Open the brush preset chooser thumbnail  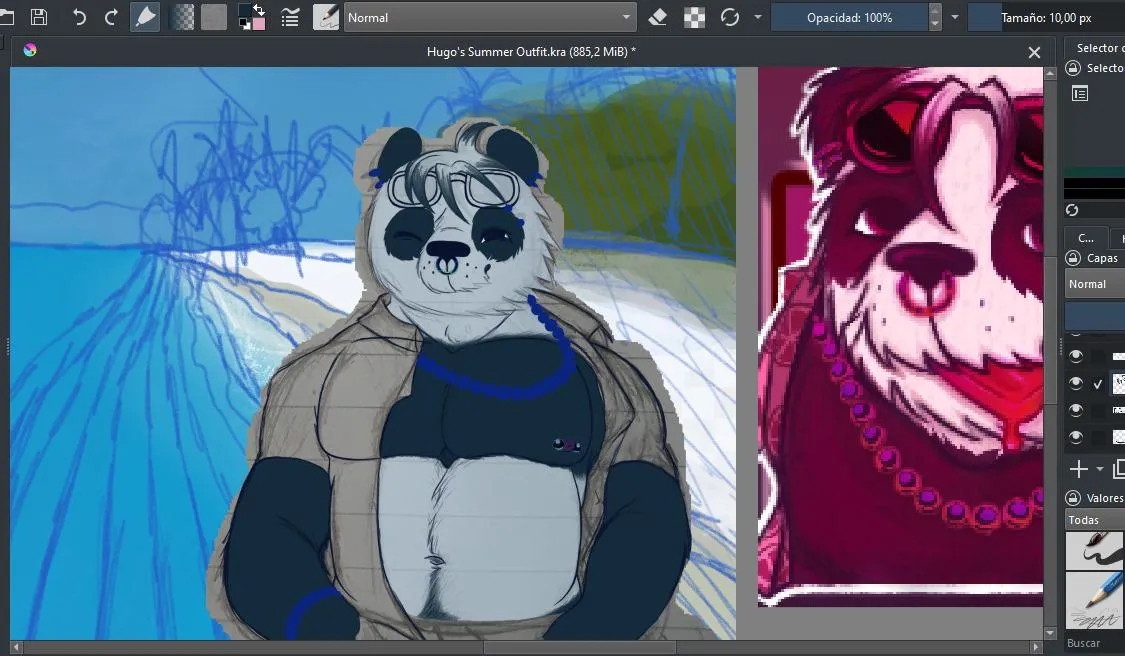point(326,17)
